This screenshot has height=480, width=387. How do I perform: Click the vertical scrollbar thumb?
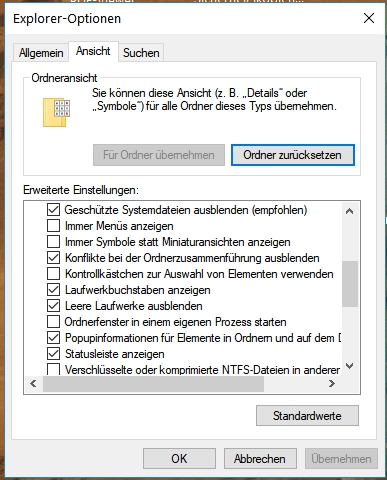point(350,284)
